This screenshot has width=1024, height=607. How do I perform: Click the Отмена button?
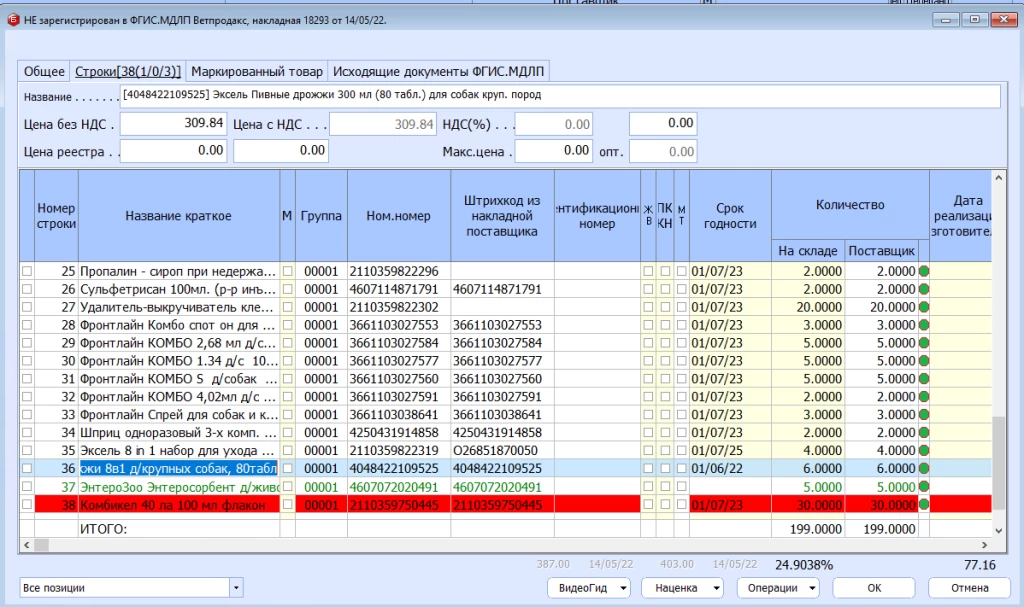point(969,587)
